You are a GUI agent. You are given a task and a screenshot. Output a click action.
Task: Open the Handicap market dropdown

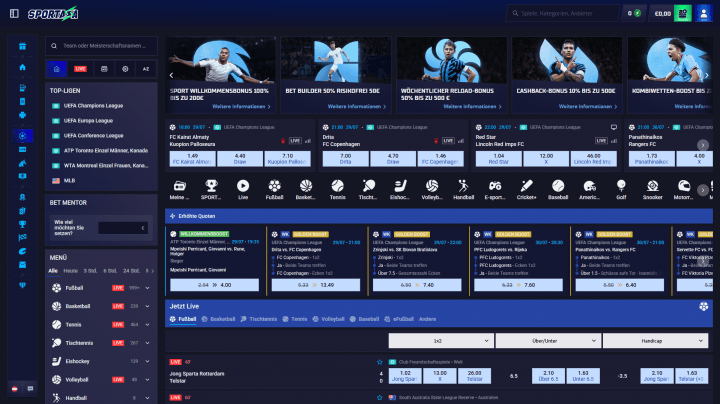click(x=655, y=341)
